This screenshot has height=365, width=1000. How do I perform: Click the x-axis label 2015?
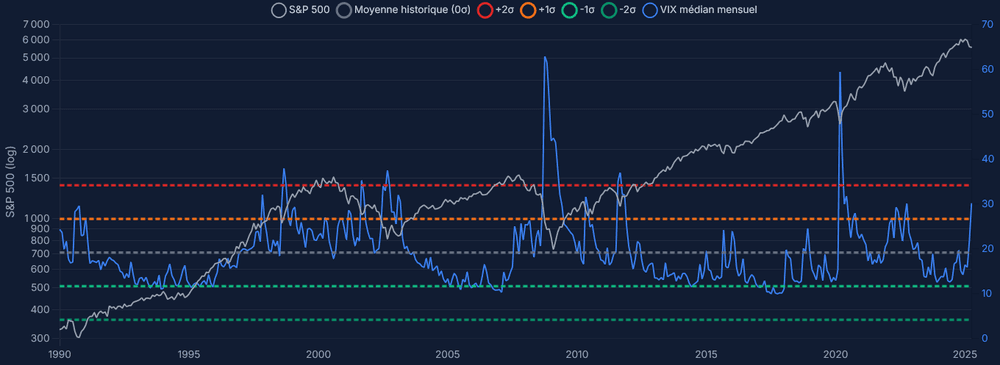[x=707, y=354]
